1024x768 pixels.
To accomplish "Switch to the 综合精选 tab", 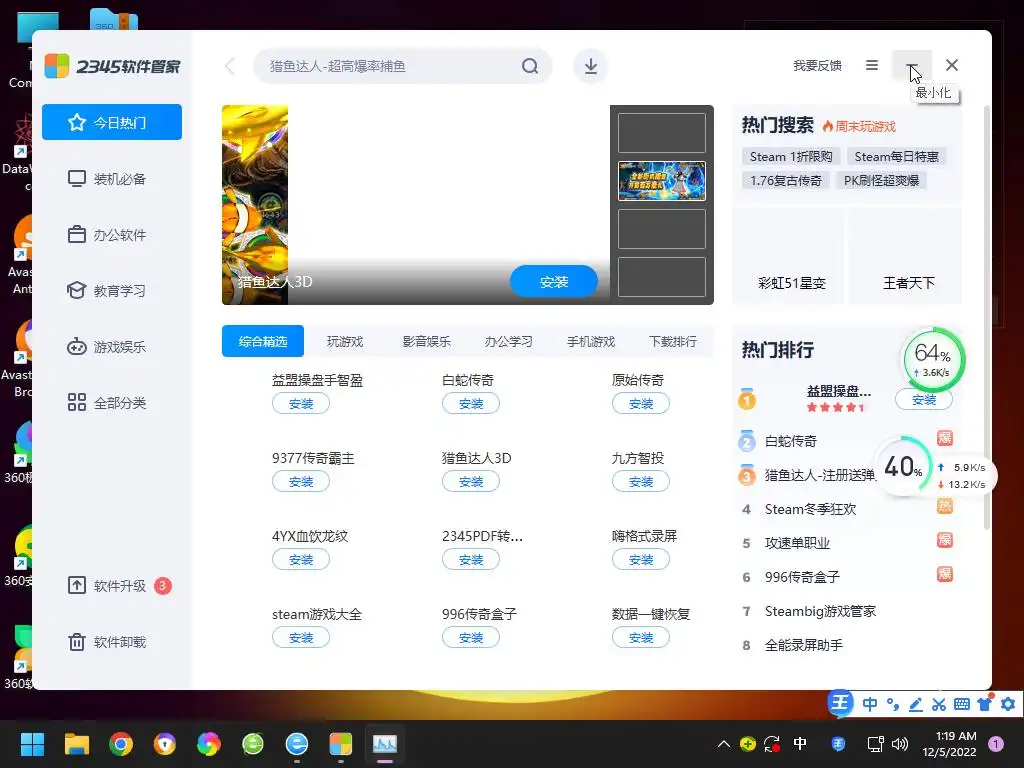I will click(x=263, y=341).
